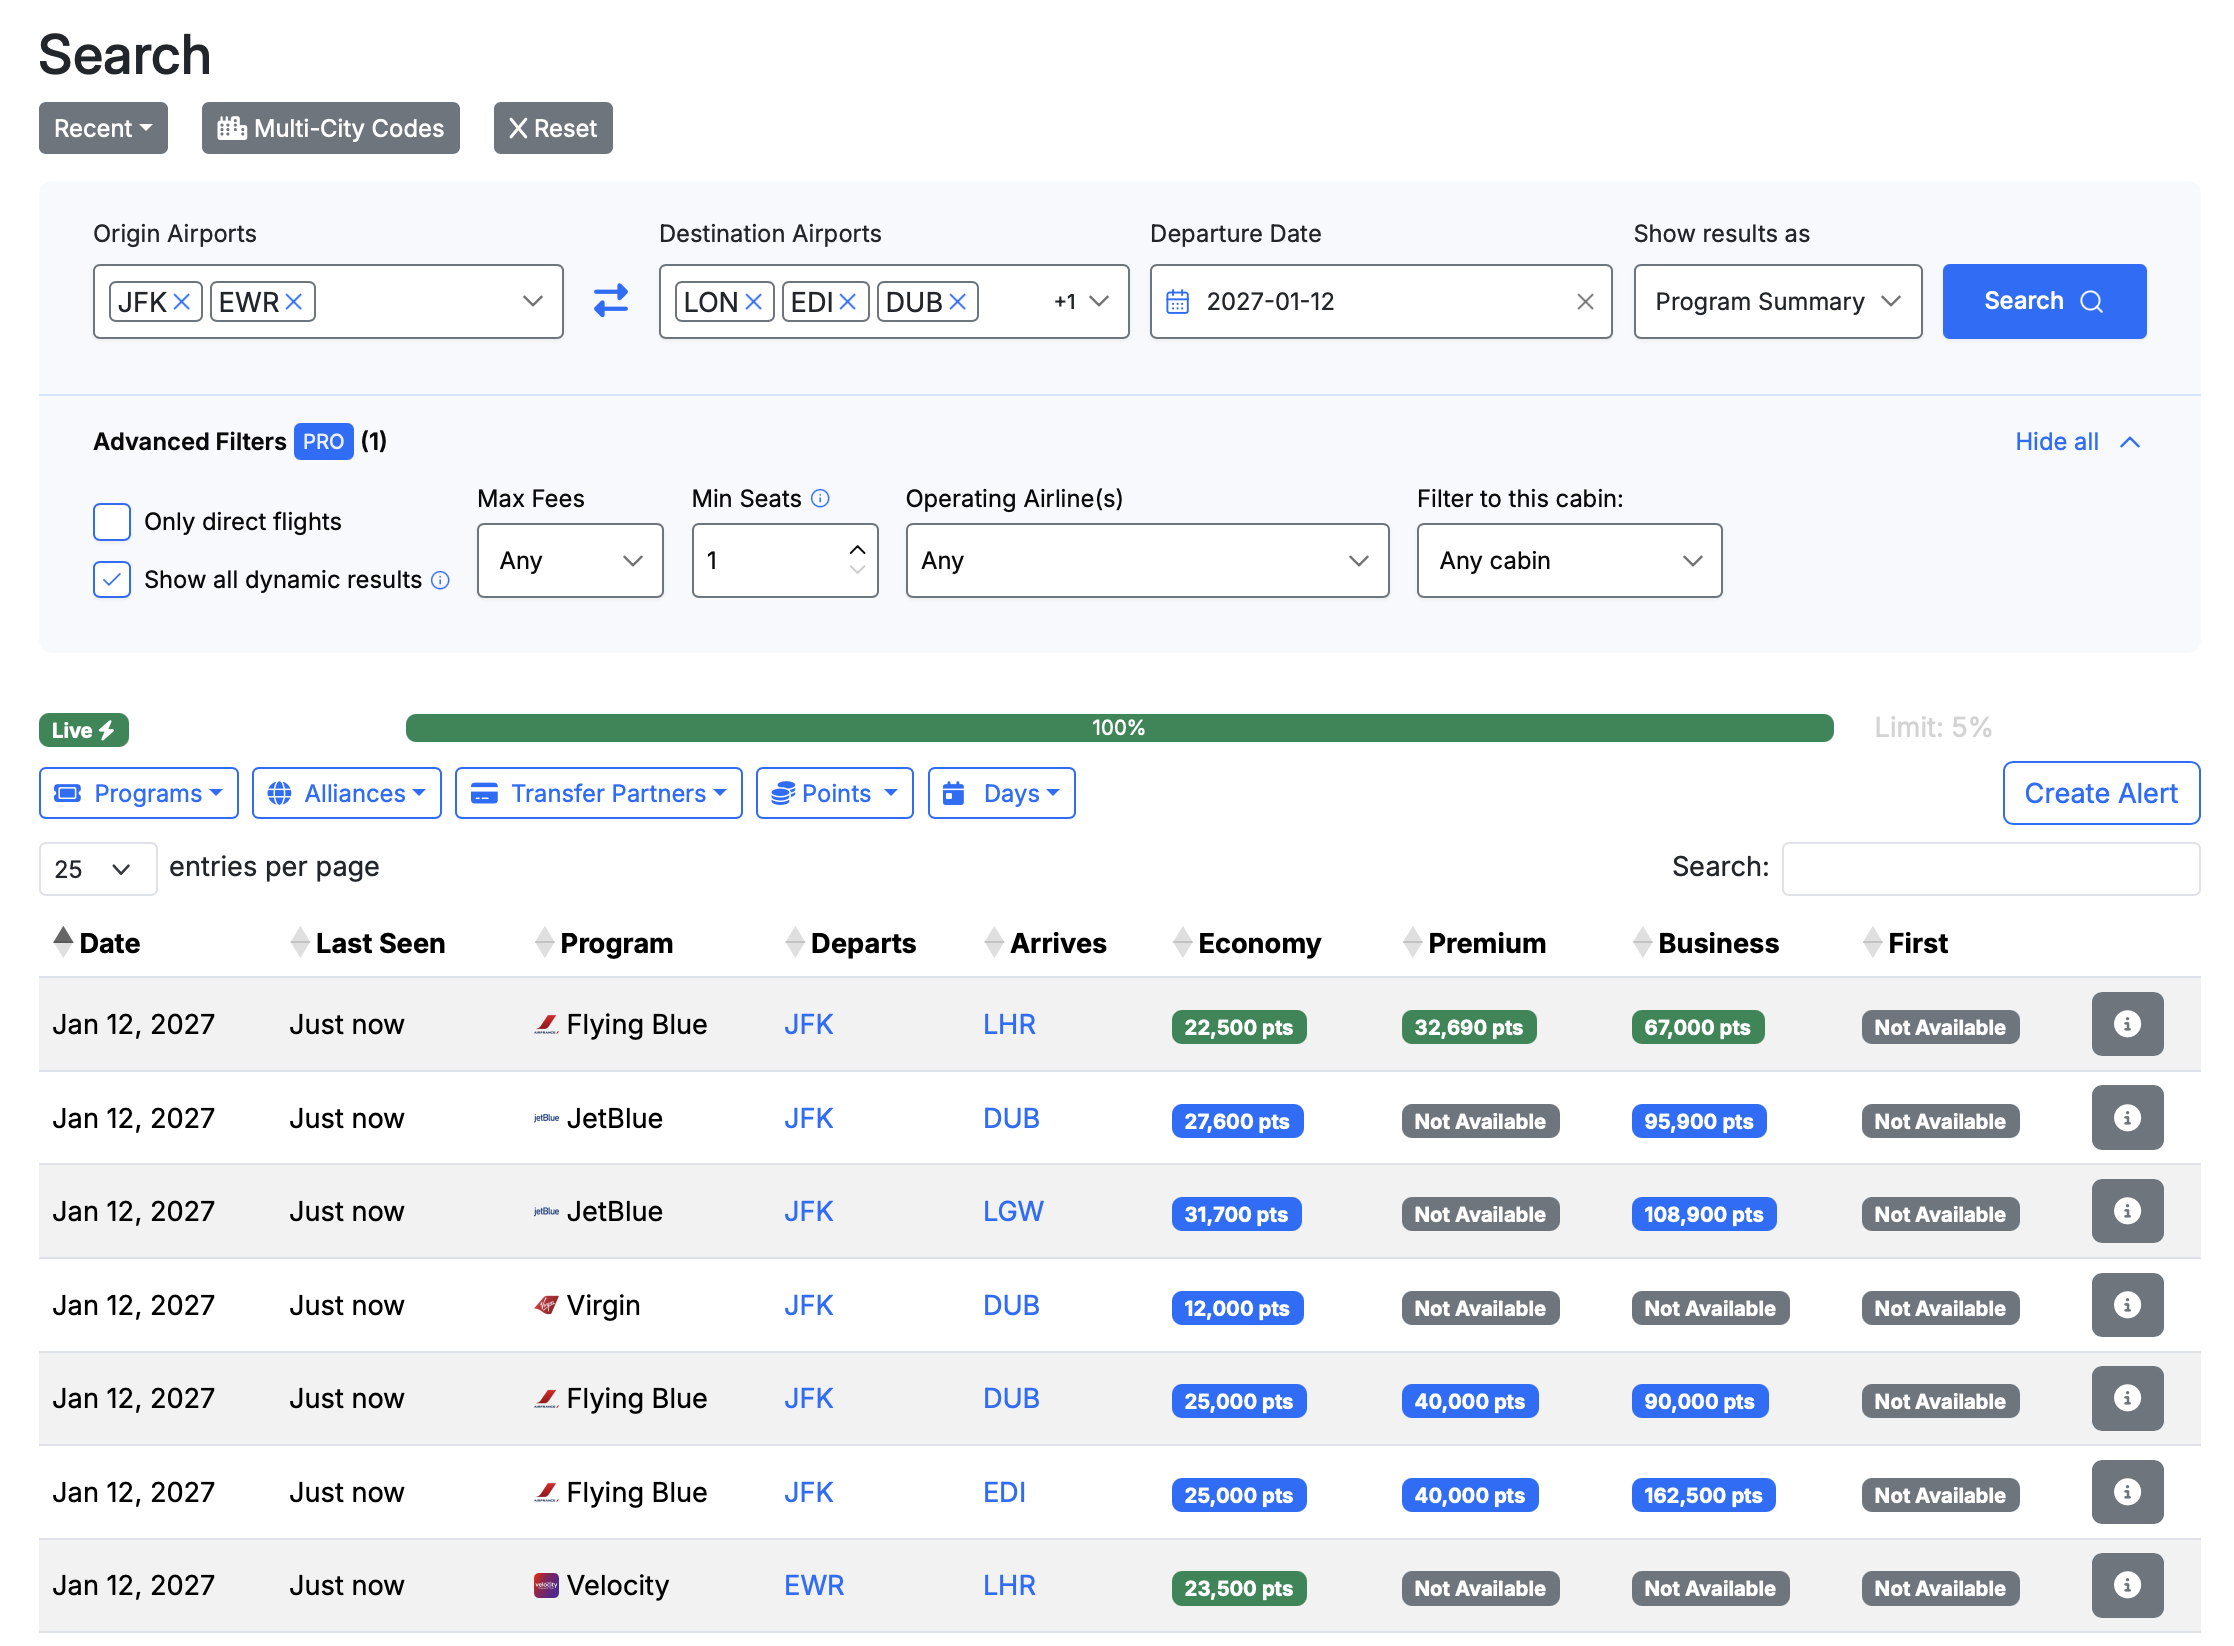The height and width of the screenshot is (1646, 2234).
Task: Click the Min Seats number field
Action: pyautogui.click(x=785, y=560)
